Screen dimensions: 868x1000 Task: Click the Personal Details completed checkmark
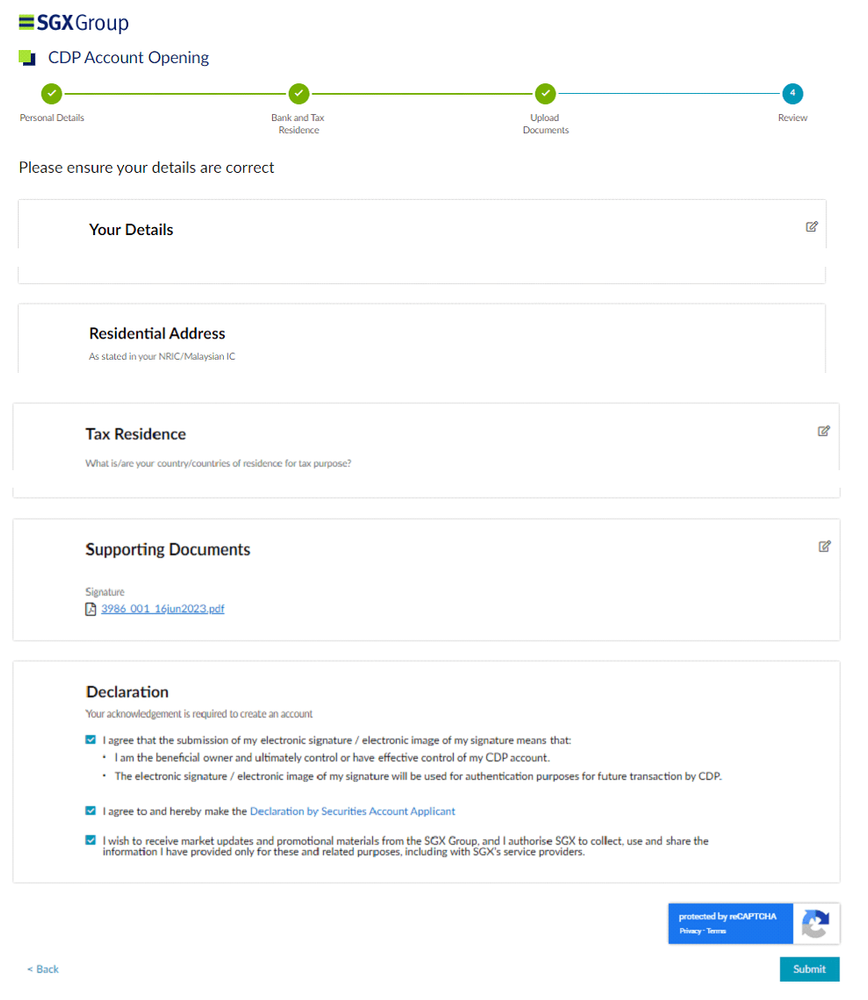click(51, 93)
